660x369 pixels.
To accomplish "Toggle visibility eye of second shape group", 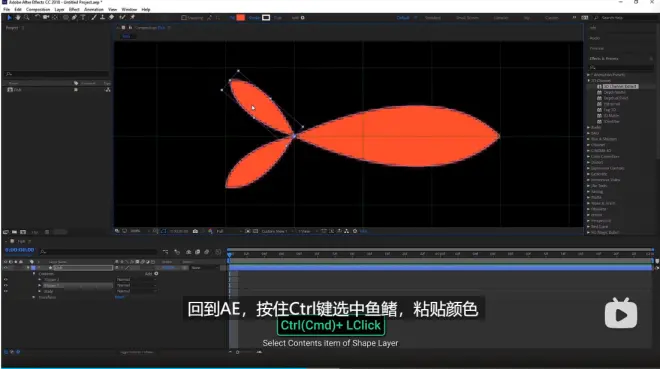I will (x=6, y=285).
